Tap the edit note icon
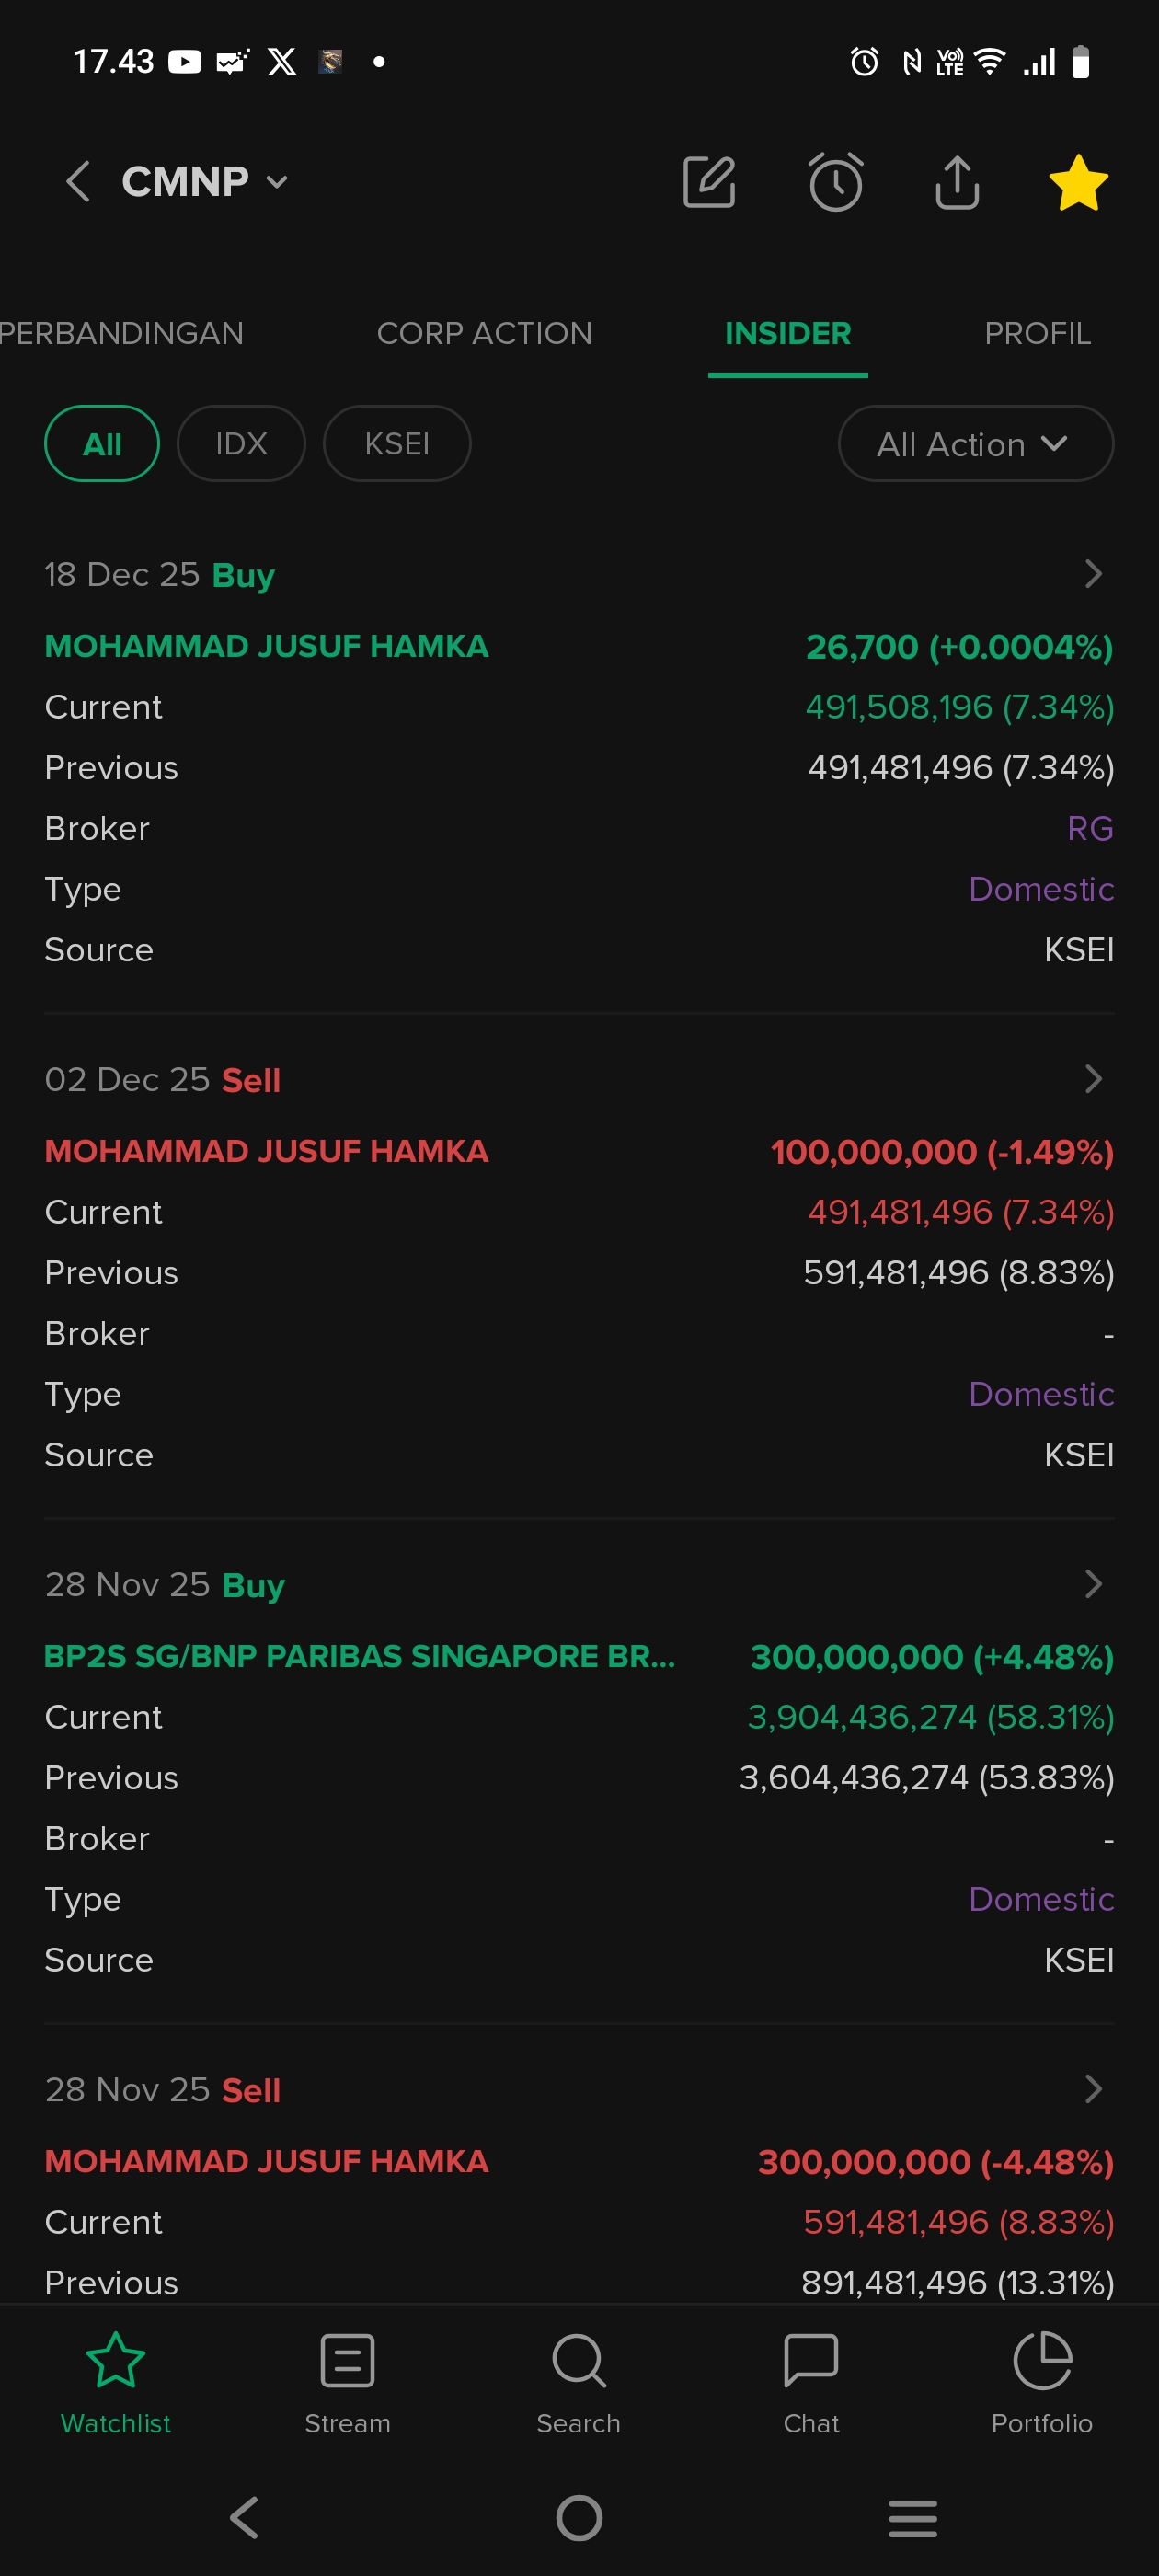The width and height of the screenshot is (1159, 2576). click(x=709, y=182)
